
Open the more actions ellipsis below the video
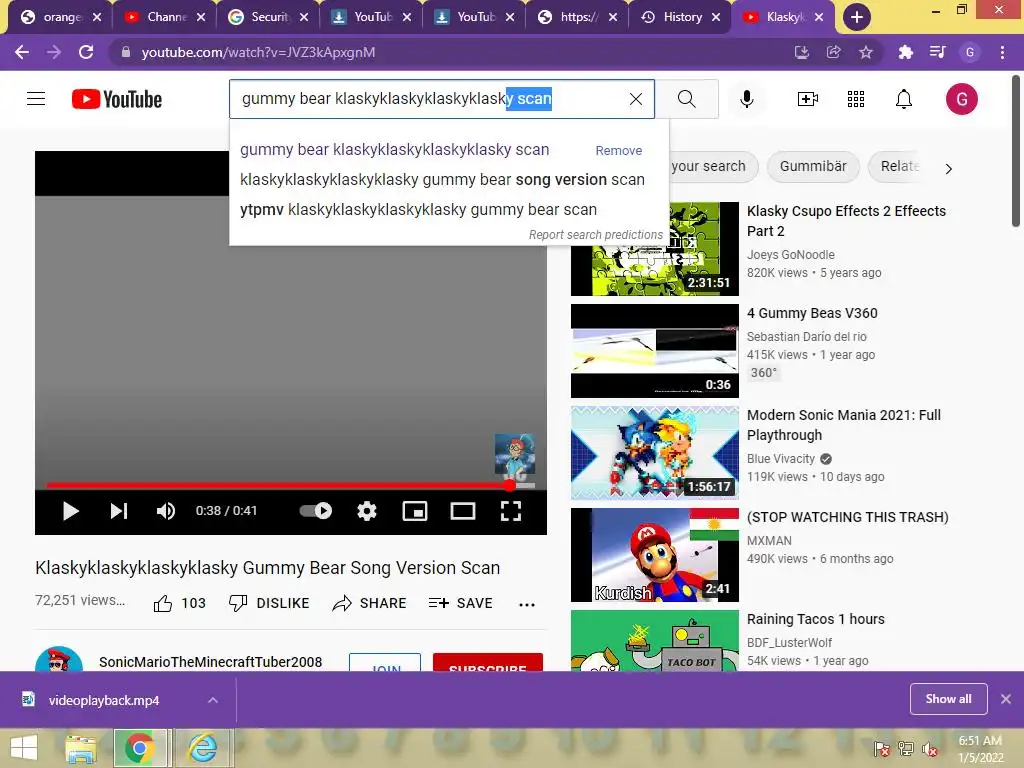coord(527,604)
